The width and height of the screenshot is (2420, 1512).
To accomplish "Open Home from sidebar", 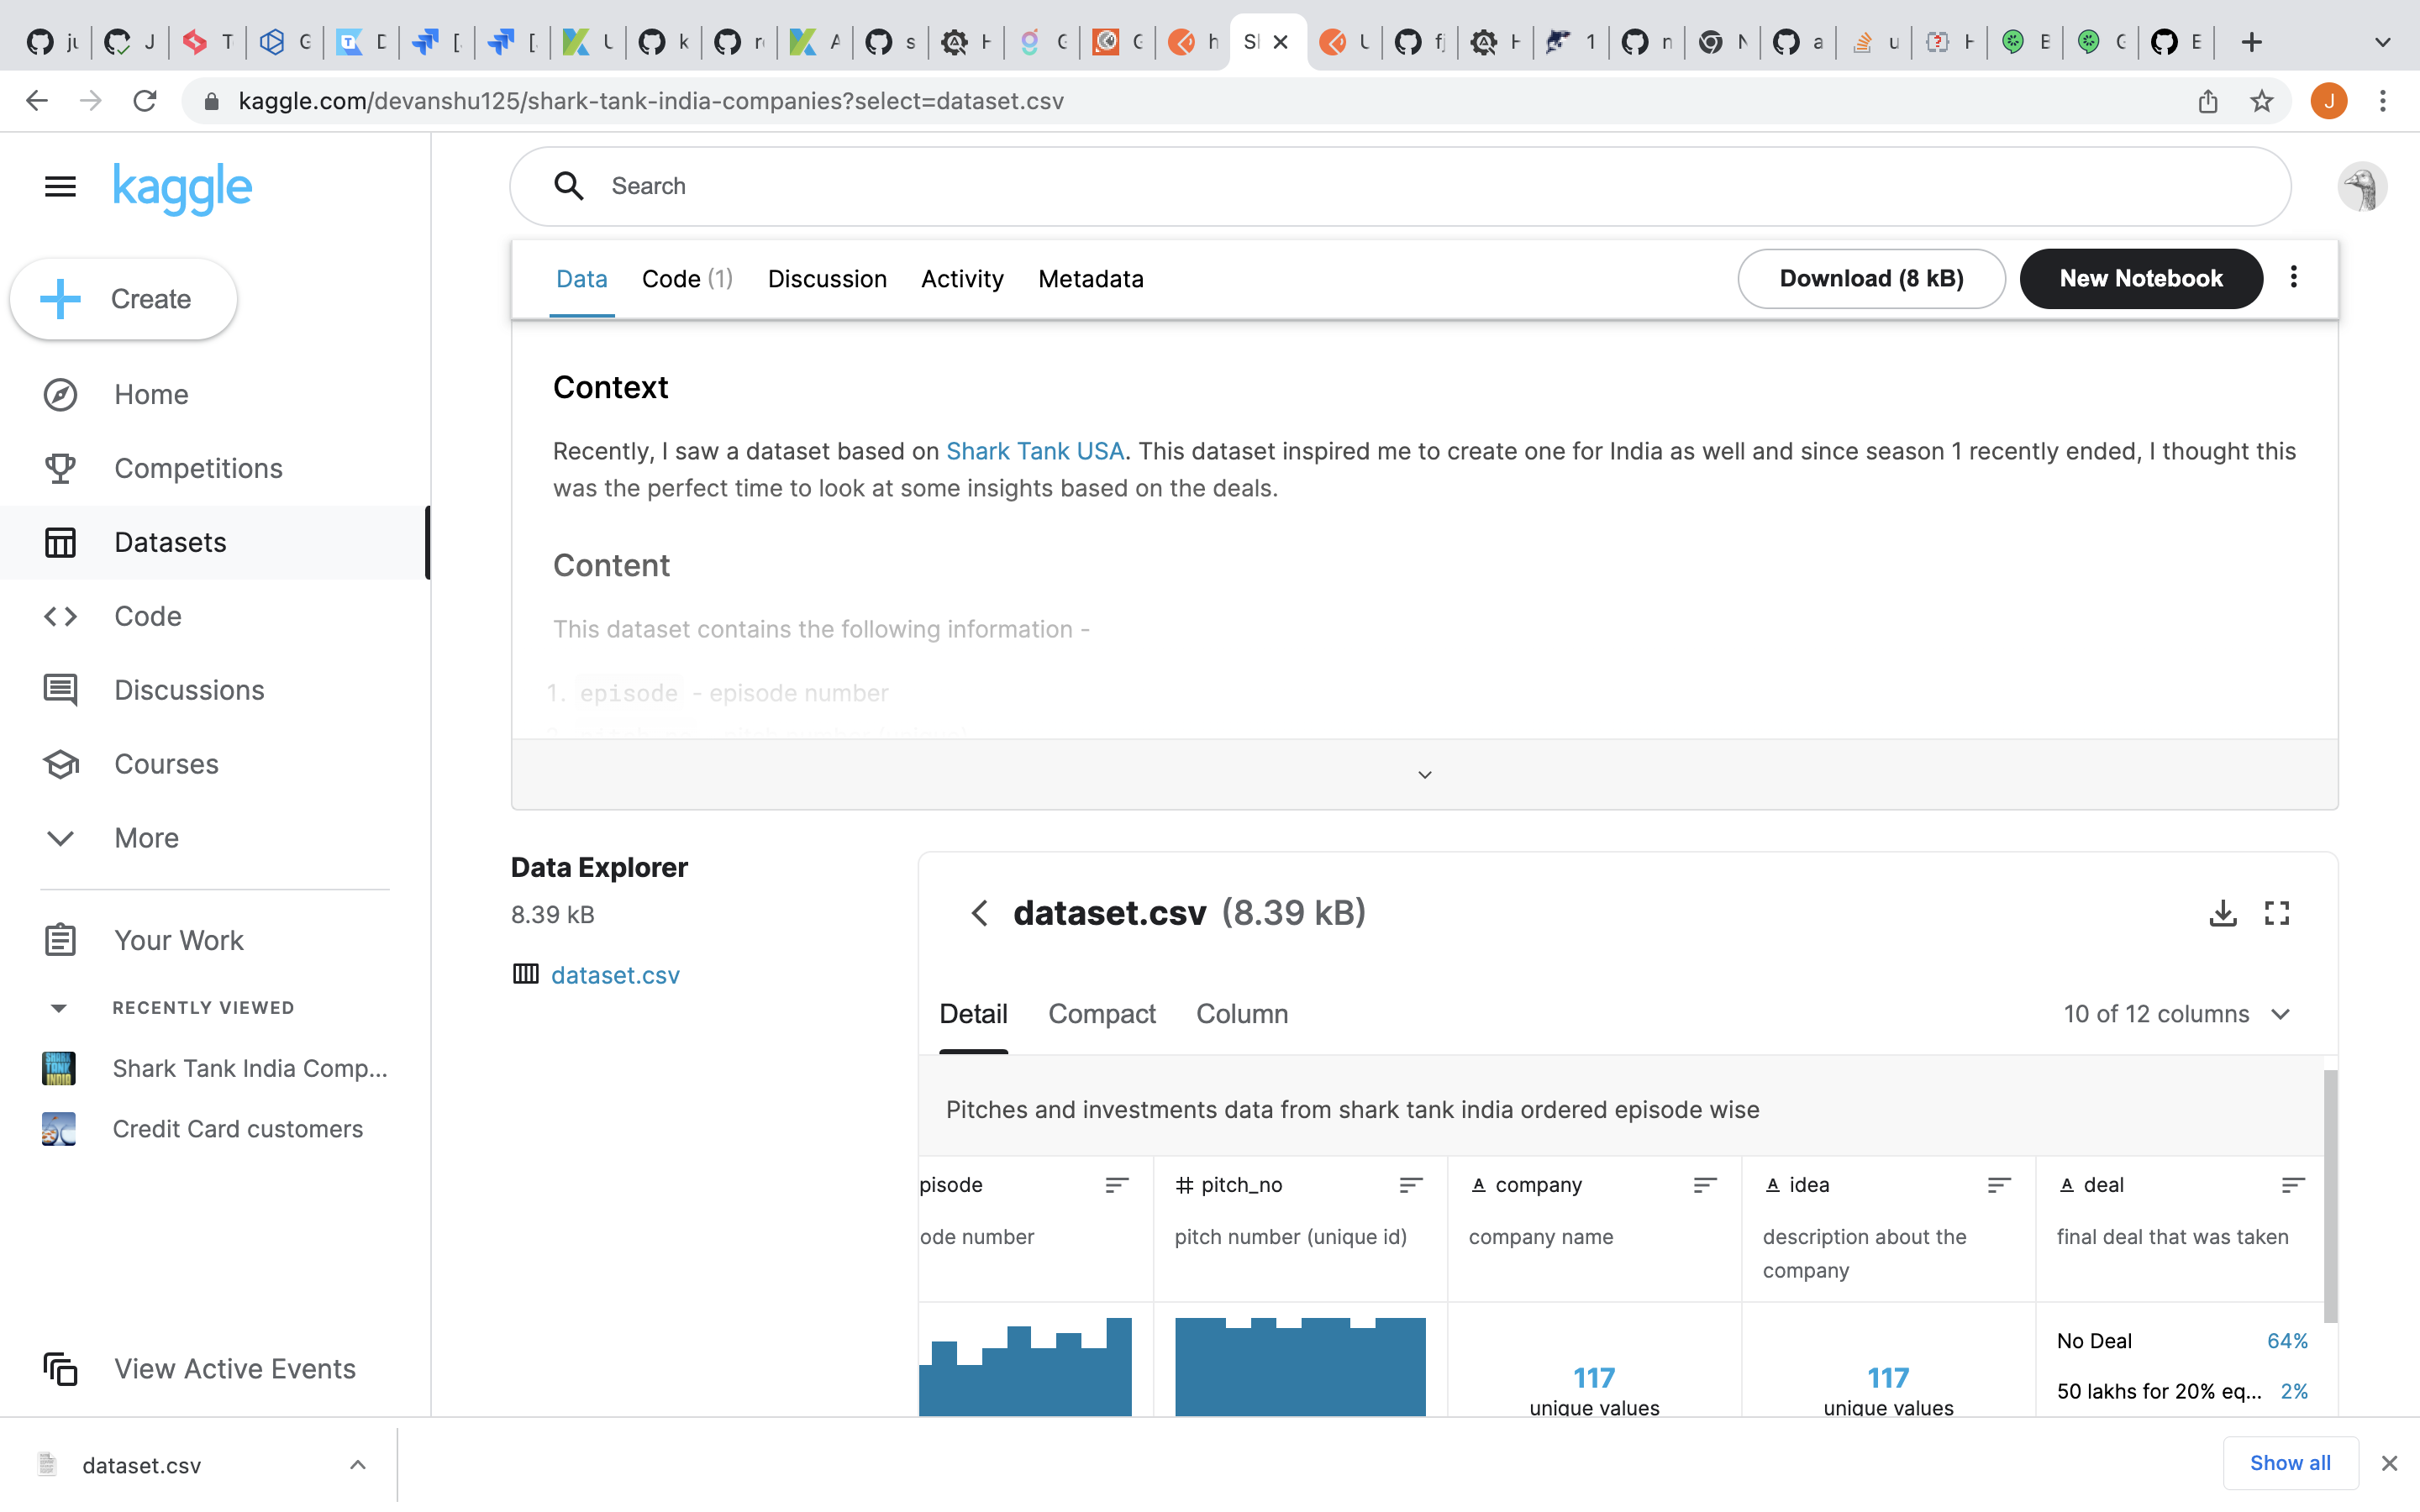I will coord(215,394).
